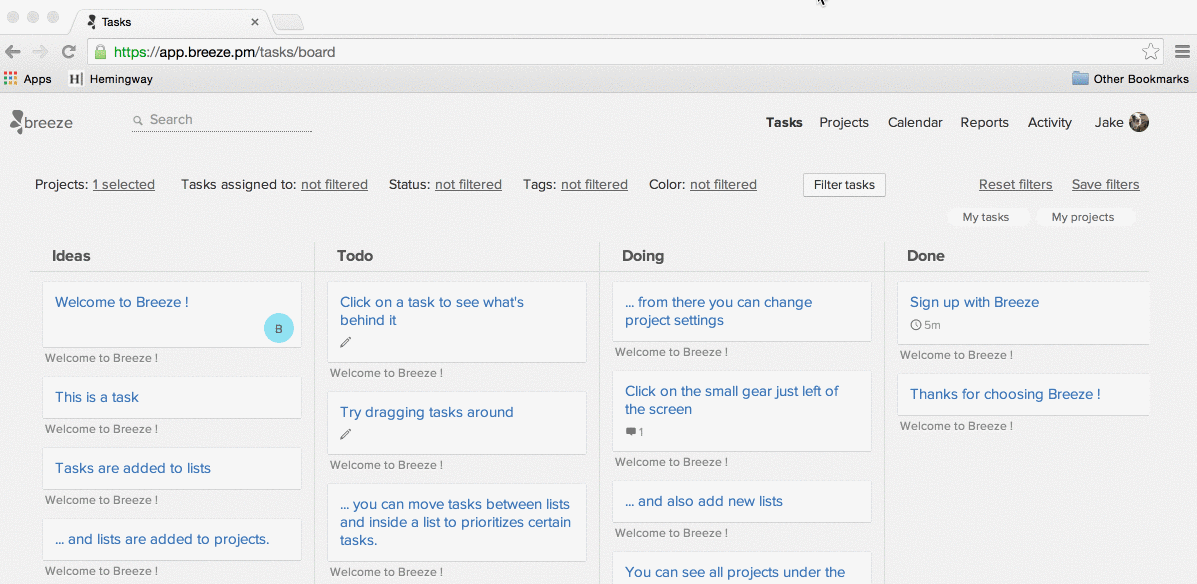Click Reset filters link
The height and width of the screenshot is (584, 1197).
(1015, 184)
